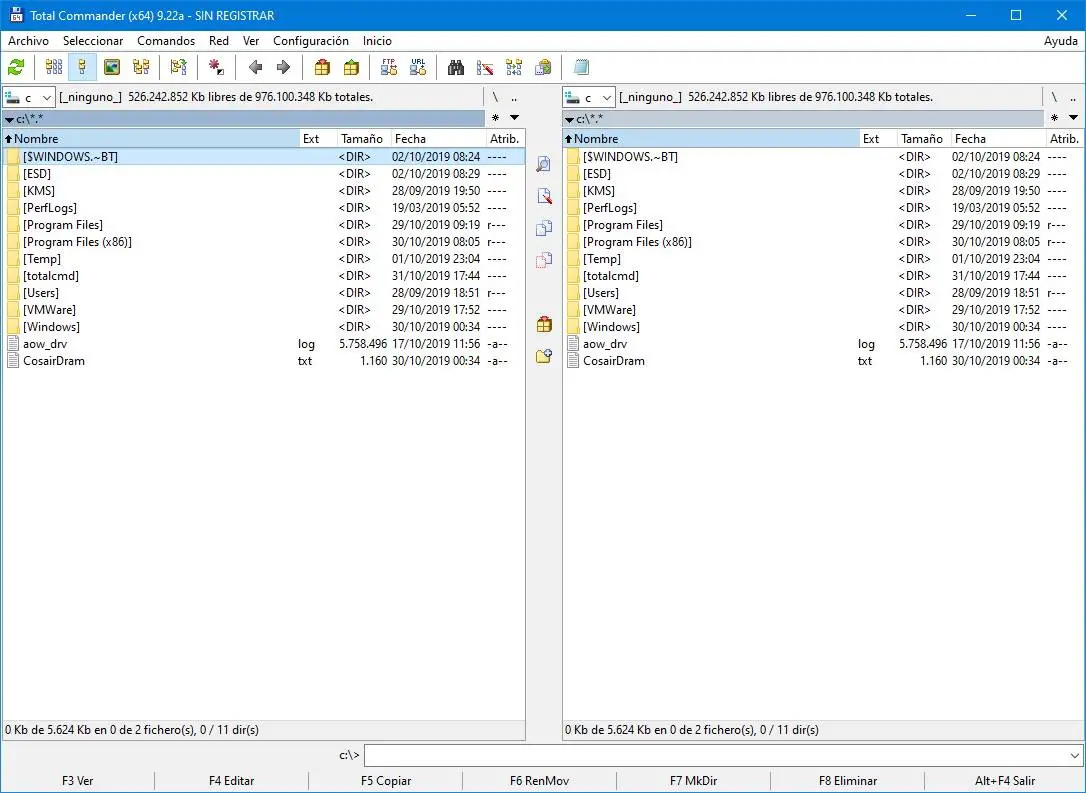Switch to thumbnail view icon

click(x=112, y=67)
